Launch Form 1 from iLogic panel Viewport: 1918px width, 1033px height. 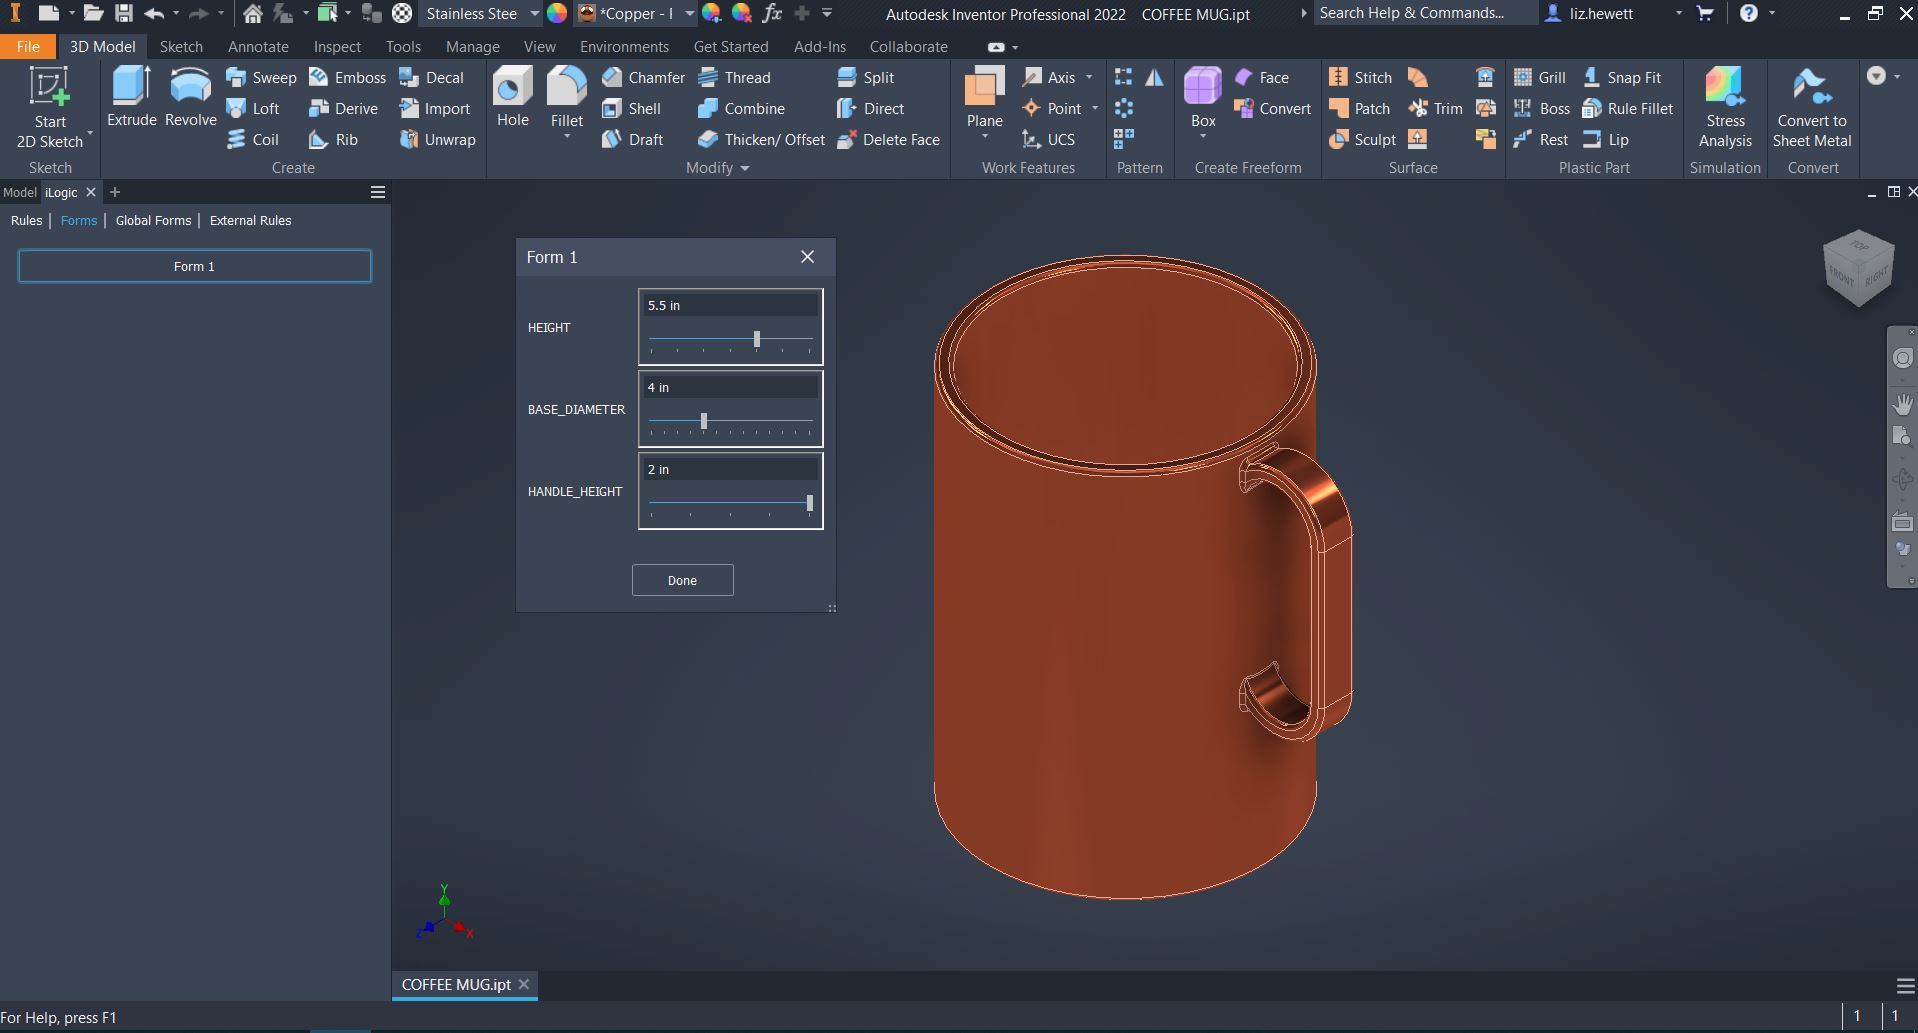pyautogui.click(x=194, y=266)
